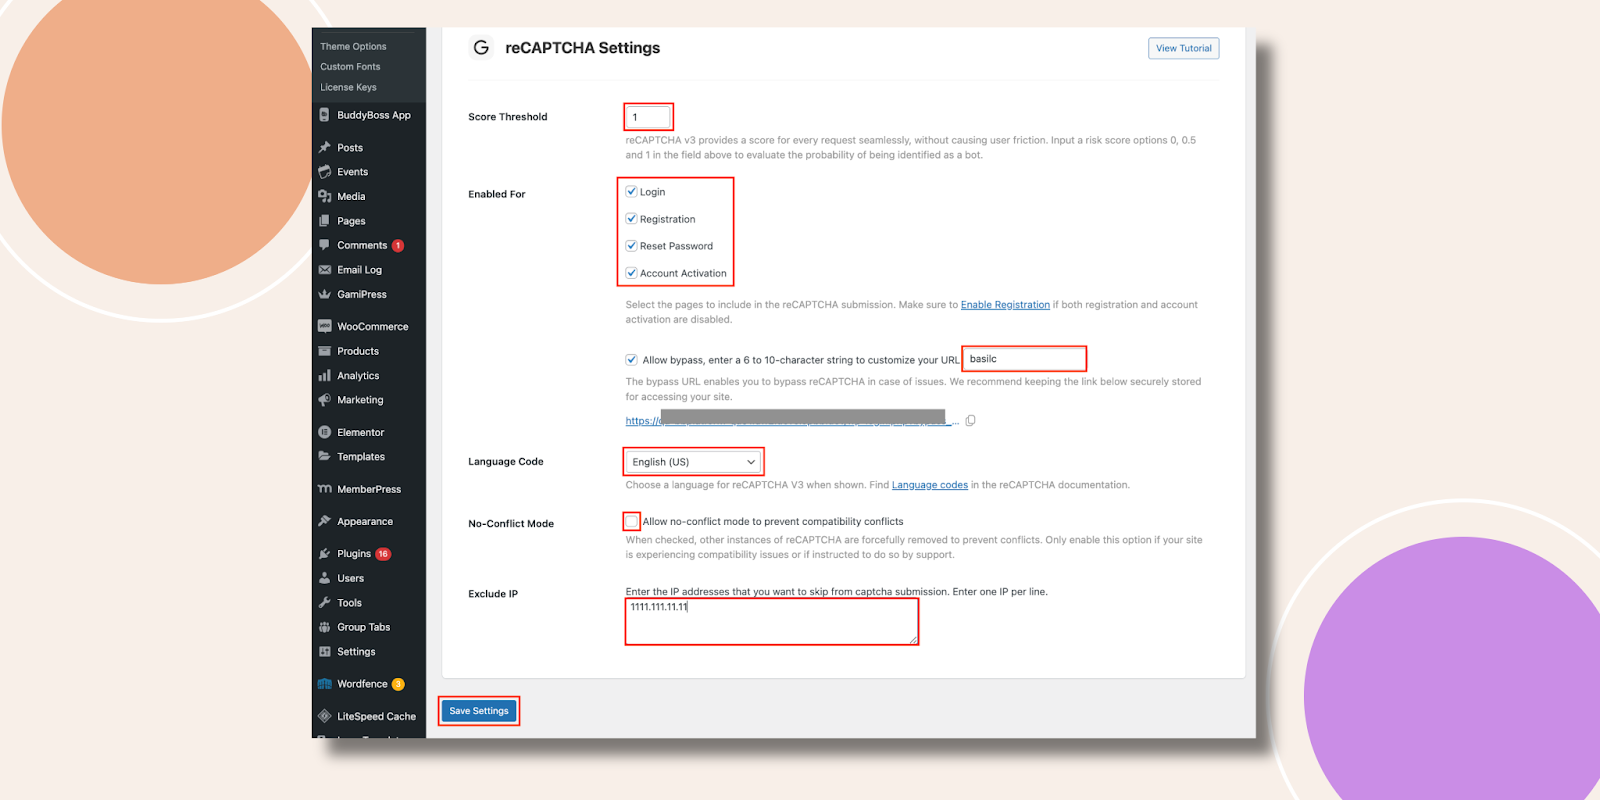Click the View Tutorial button

click(x=1183, y=48)
